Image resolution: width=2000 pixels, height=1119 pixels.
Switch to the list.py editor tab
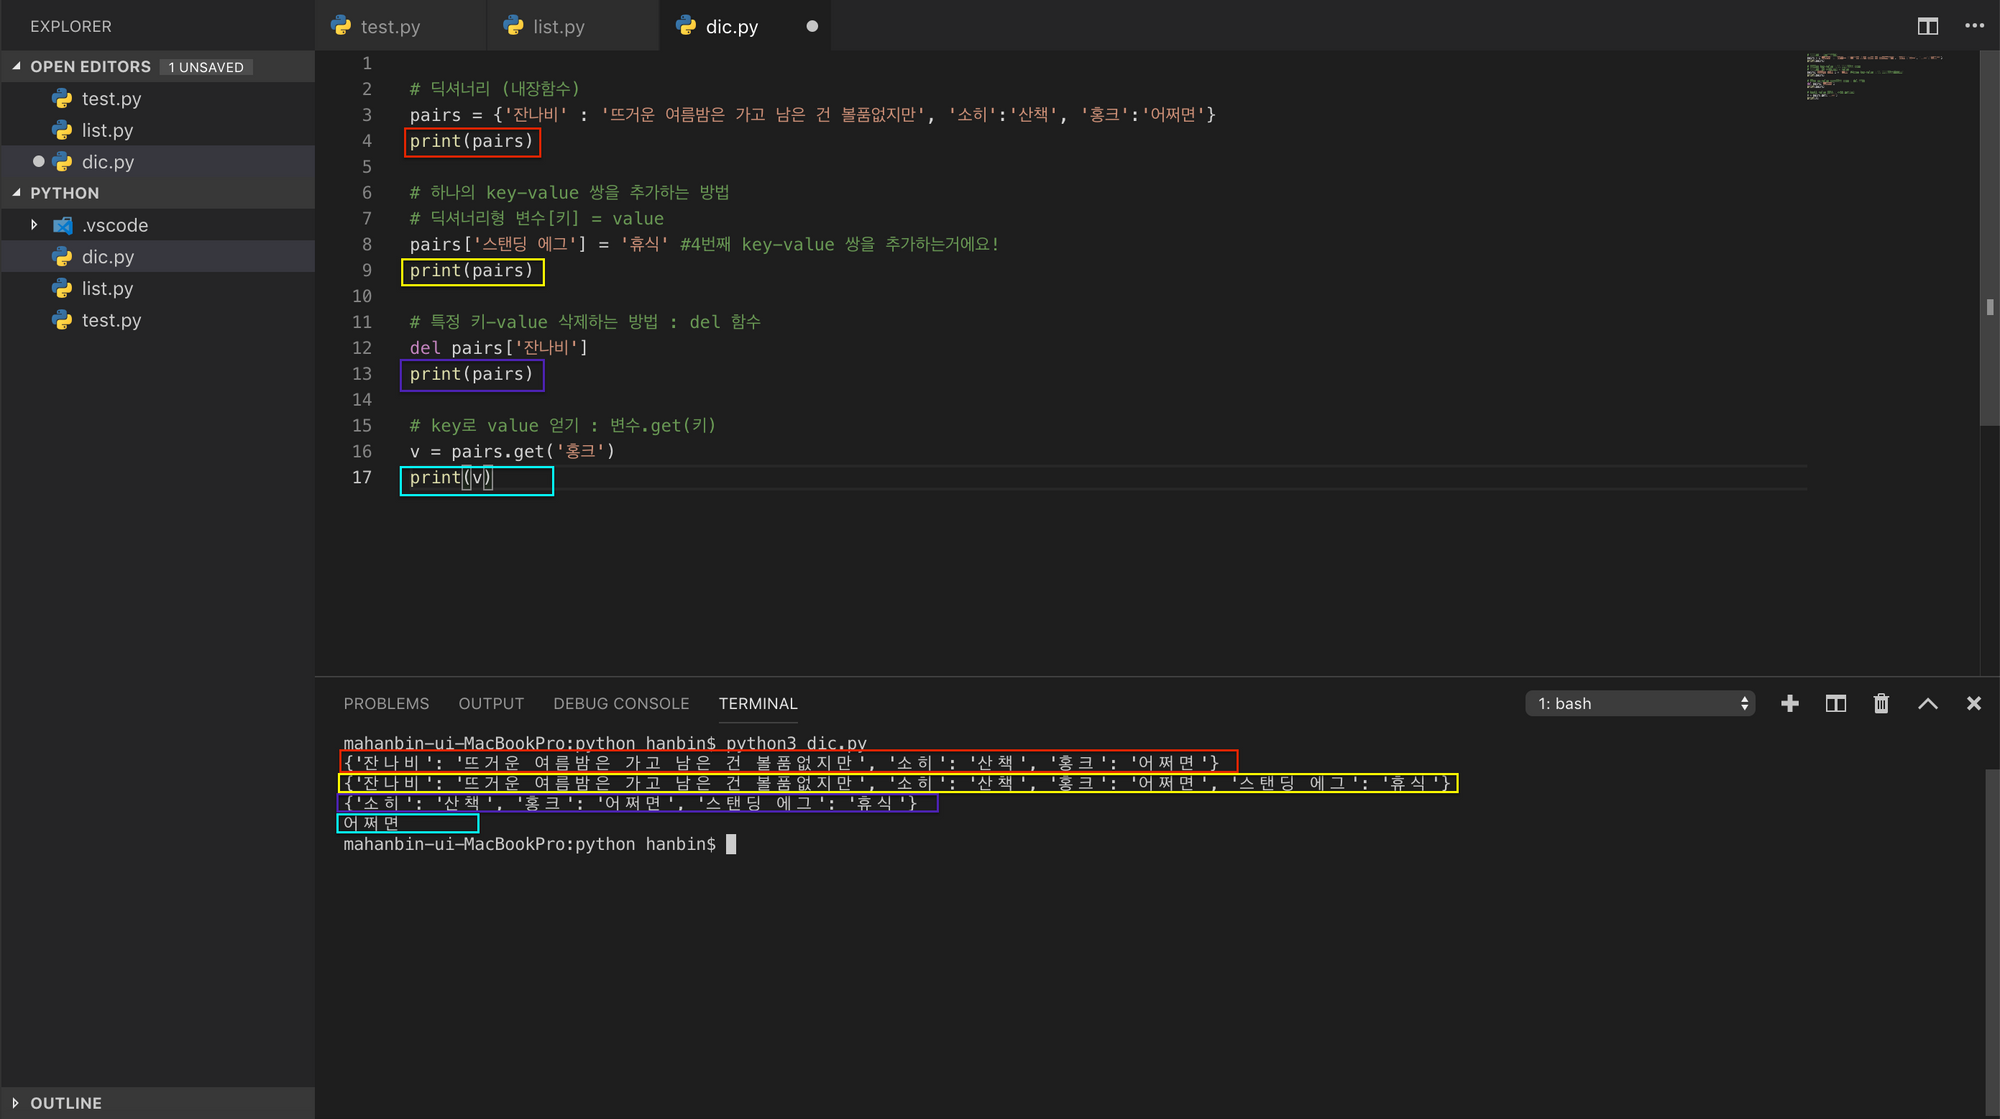click(558, 27)
